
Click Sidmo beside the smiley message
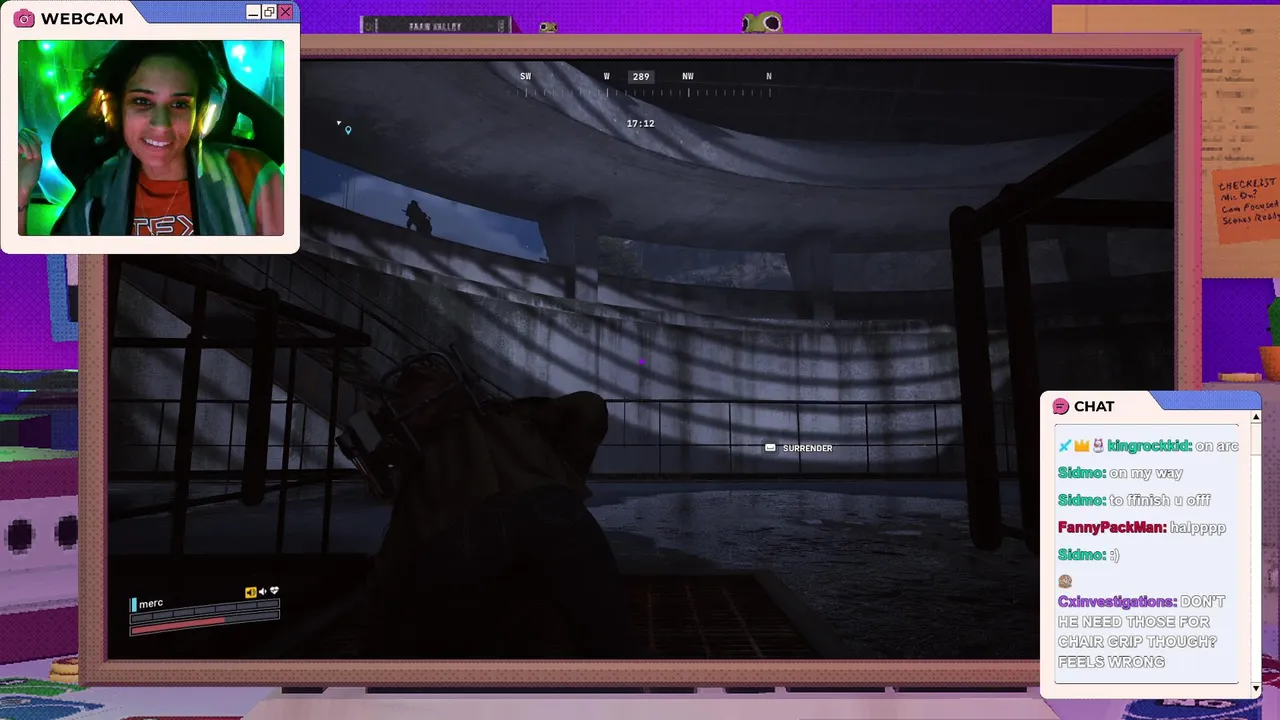coord(1082,554)
